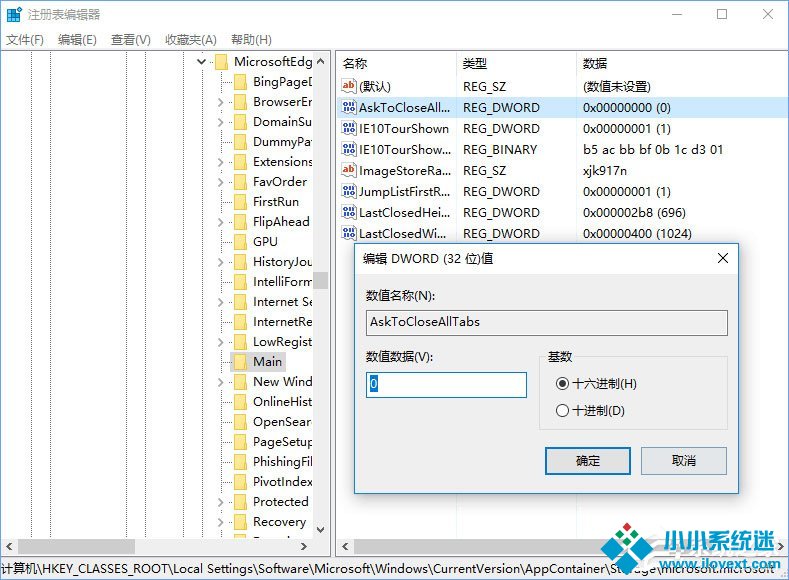This screenshot has width=789, height=580.
Task: Expand the FavOrder tree node
Action: (220, 182)
